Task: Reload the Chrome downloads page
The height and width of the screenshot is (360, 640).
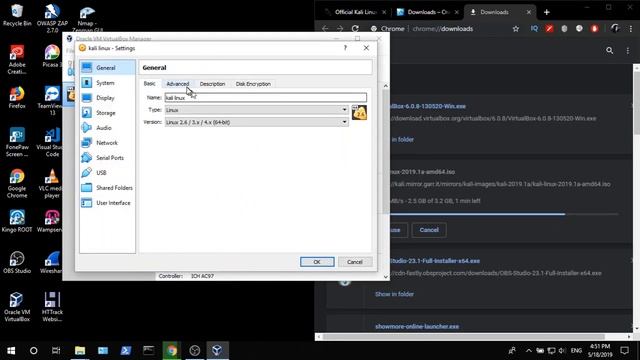Action: click(355, 29)
